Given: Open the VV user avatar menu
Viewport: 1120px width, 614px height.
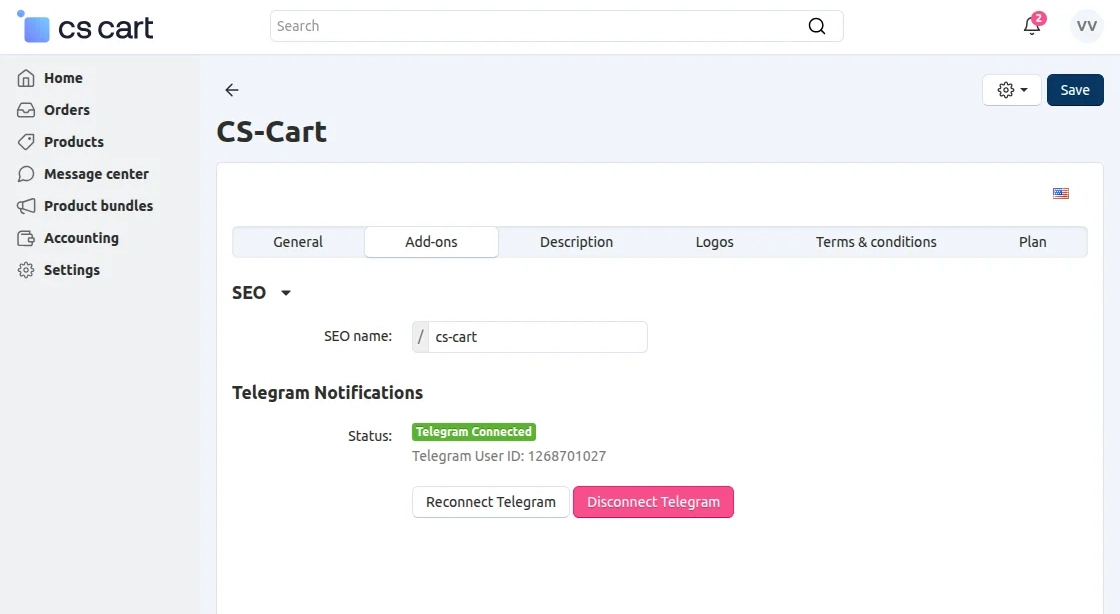Looking at the screenshot, I should [1086, 26].
